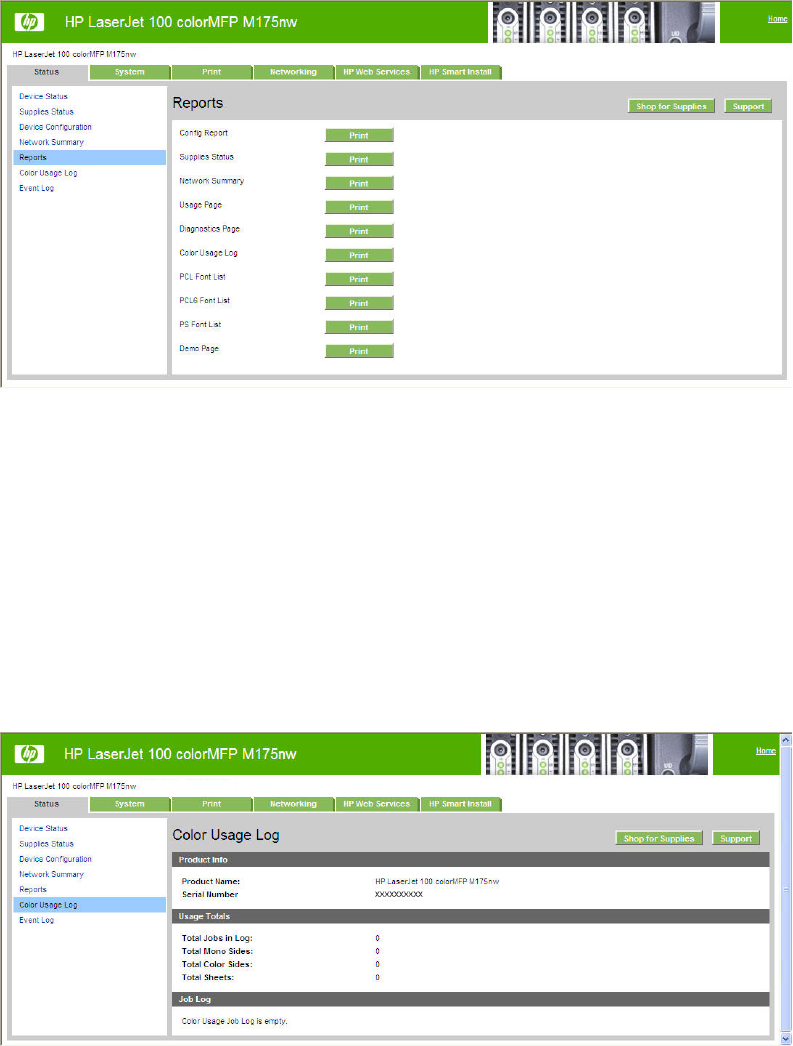The image size is (793, 1046).
Task: Open Network Summary in Color Usage Log sidebar
Action: point(51,874)
